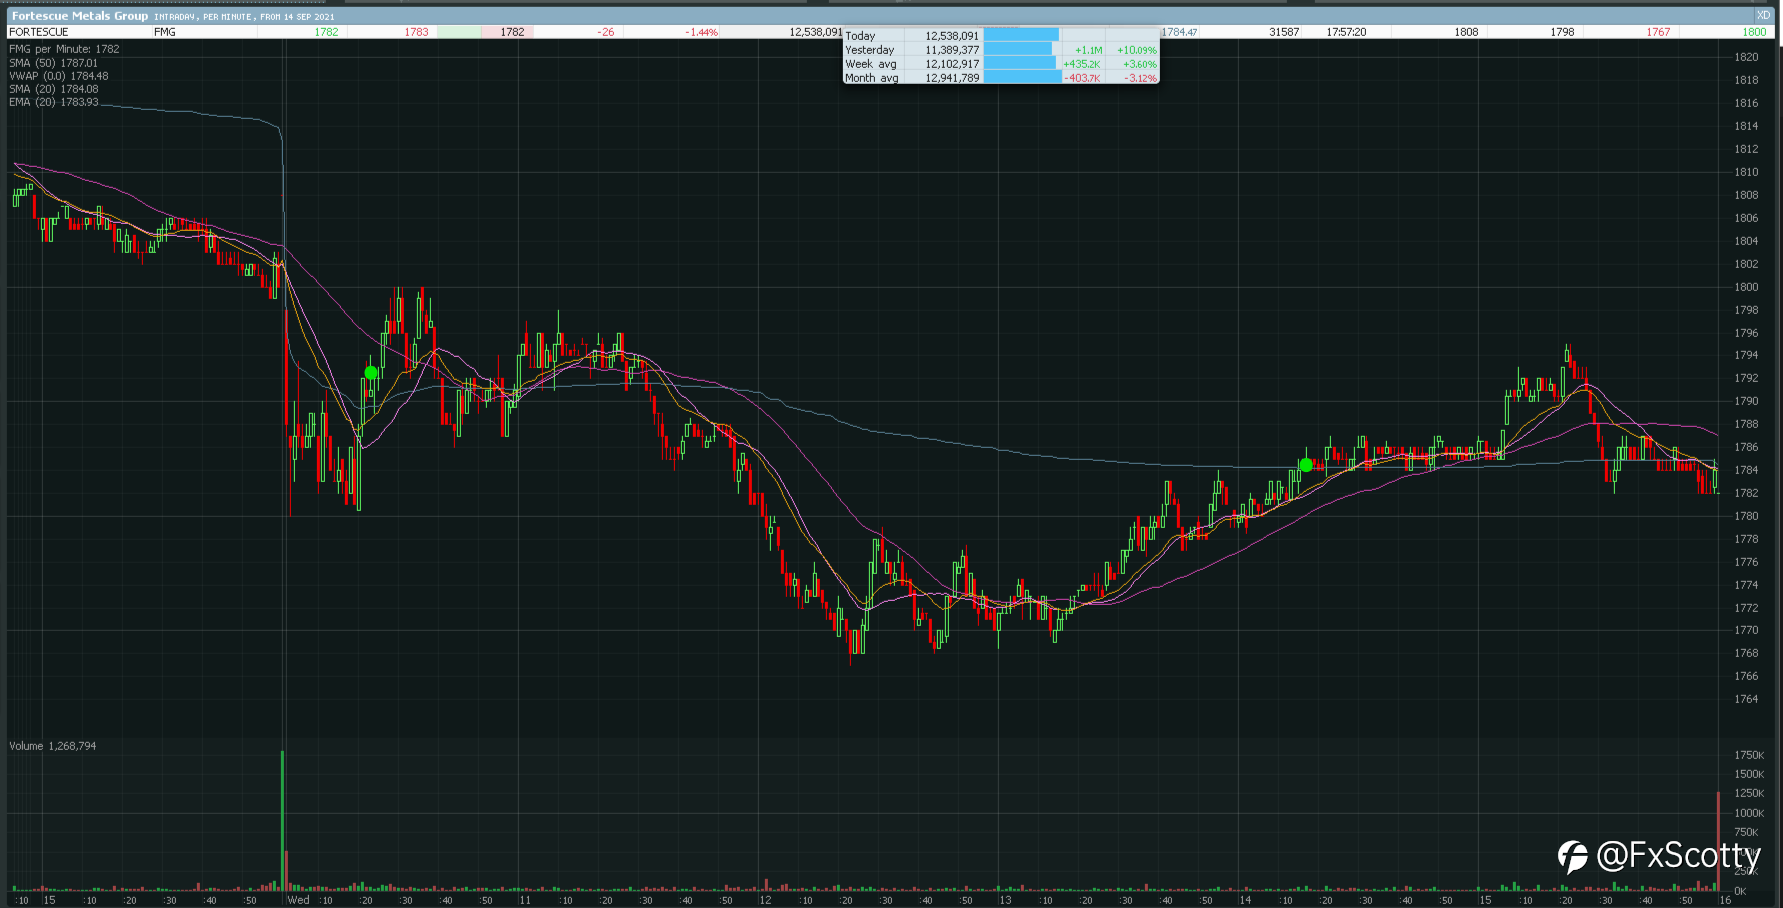Click the SMA (50) 1787.01 indicator legend
The image size is (1783, 908).
coord(53,63)
